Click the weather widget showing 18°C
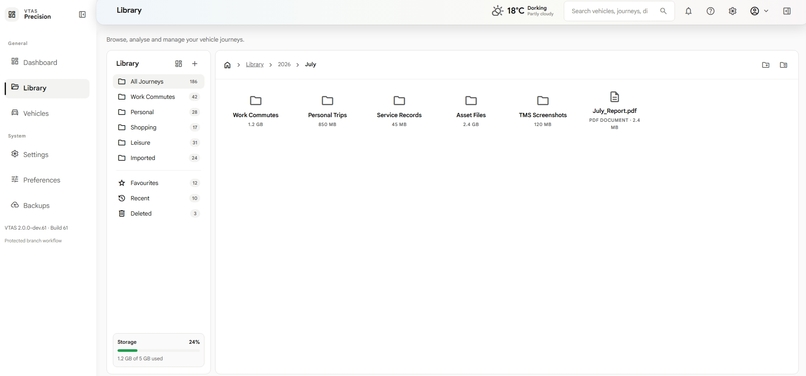 click(x=523, y=11)
